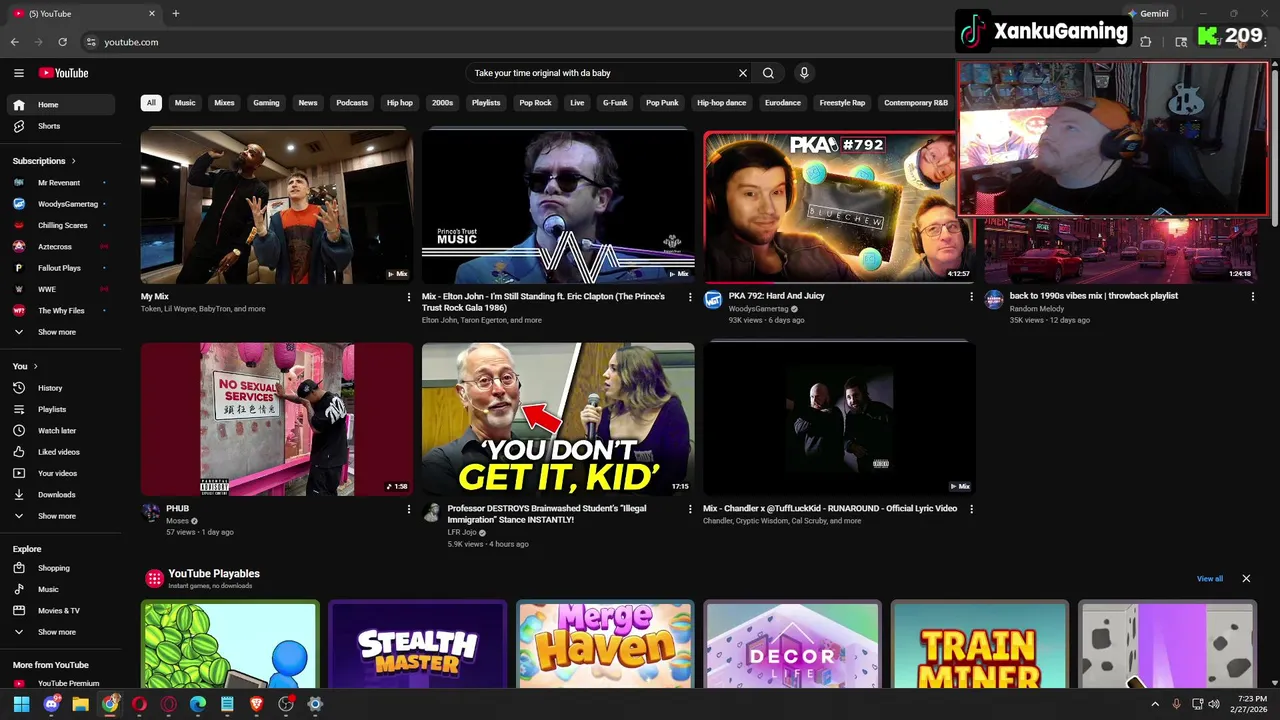The width and height of the screenshot is (1280, 720).
Task: Dismiss the YouTube Playables section
Action: tap(1246, 578)
